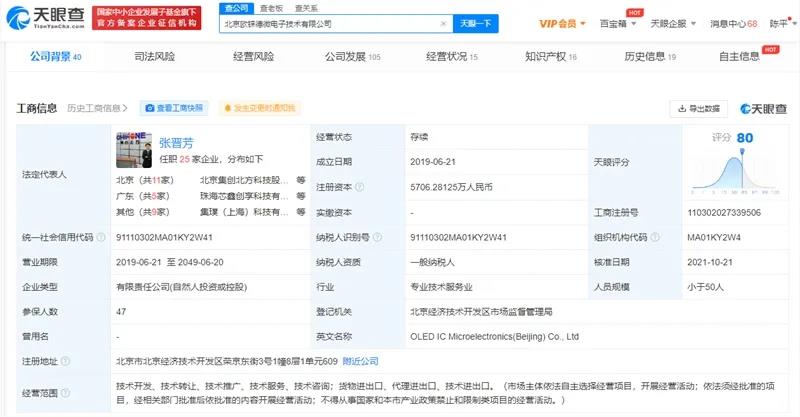Open the legal representative photo thumbnail

(136, 150)
